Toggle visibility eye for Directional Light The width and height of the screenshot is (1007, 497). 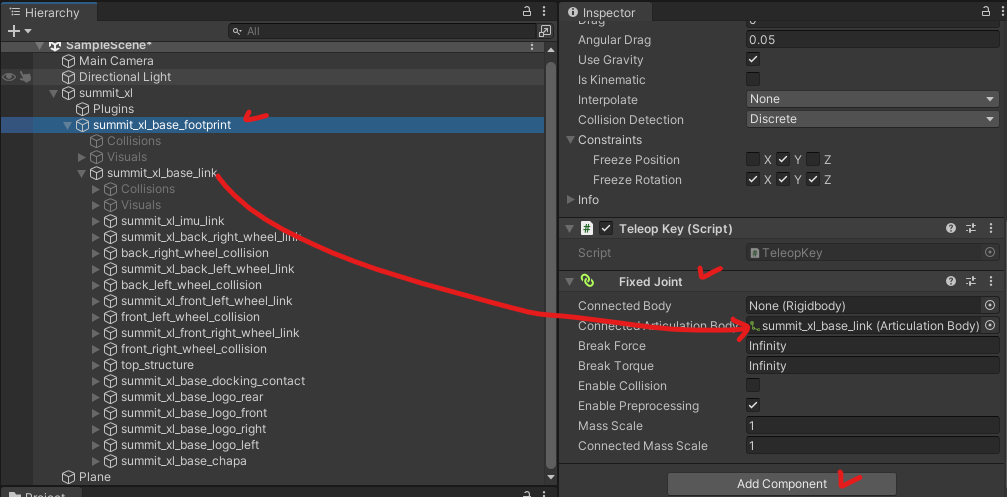point(9,77)
